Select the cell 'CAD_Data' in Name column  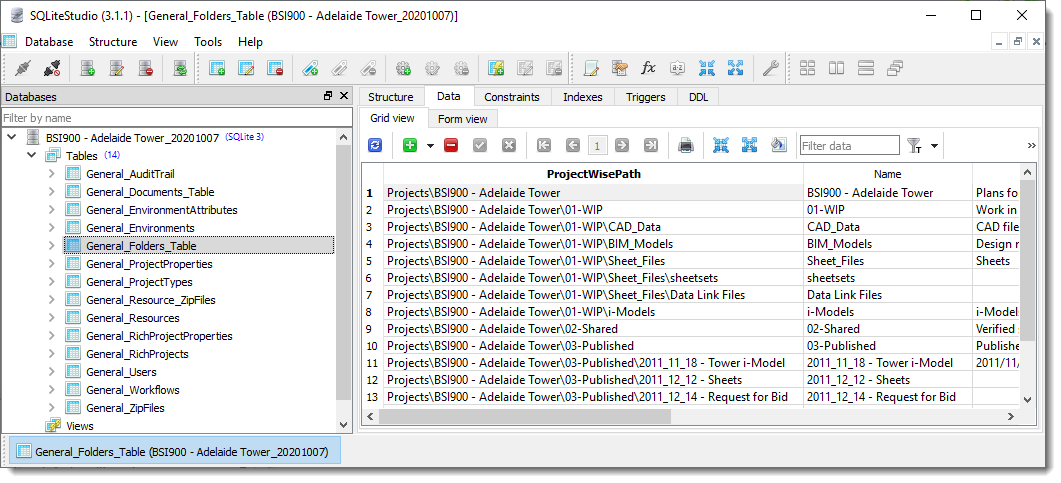coord(887,227)
